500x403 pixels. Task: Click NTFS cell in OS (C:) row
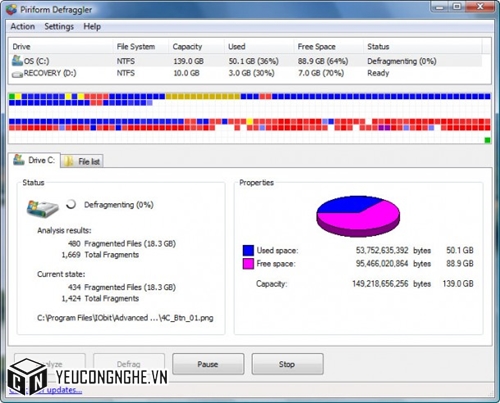[126, 61]
